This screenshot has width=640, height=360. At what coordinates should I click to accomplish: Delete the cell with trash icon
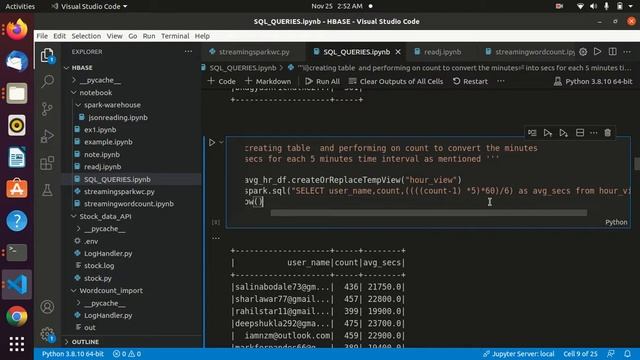[608, 133]
